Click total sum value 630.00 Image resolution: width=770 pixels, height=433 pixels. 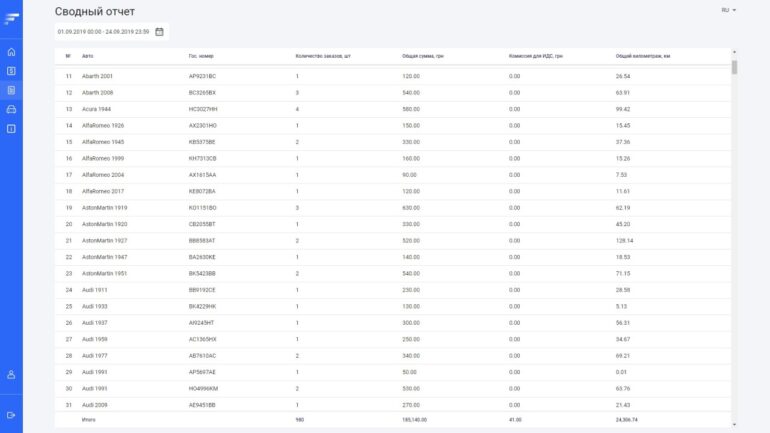click(x=411, y=208)
